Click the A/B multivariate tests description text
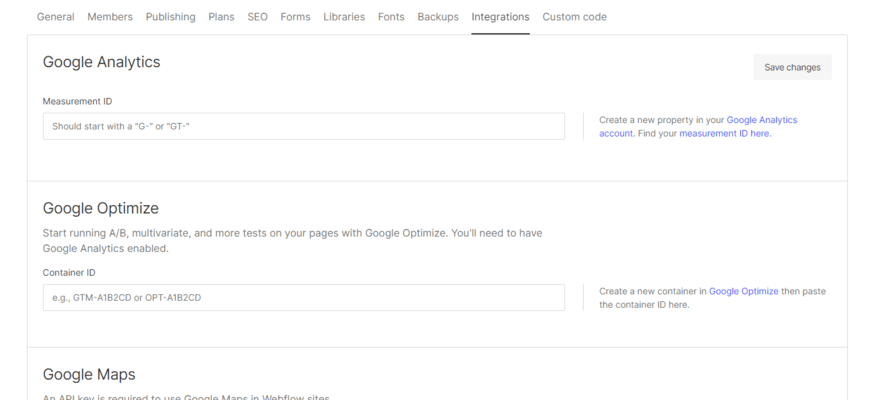This screenshot has width=880, height=400. tap(292, 241)
